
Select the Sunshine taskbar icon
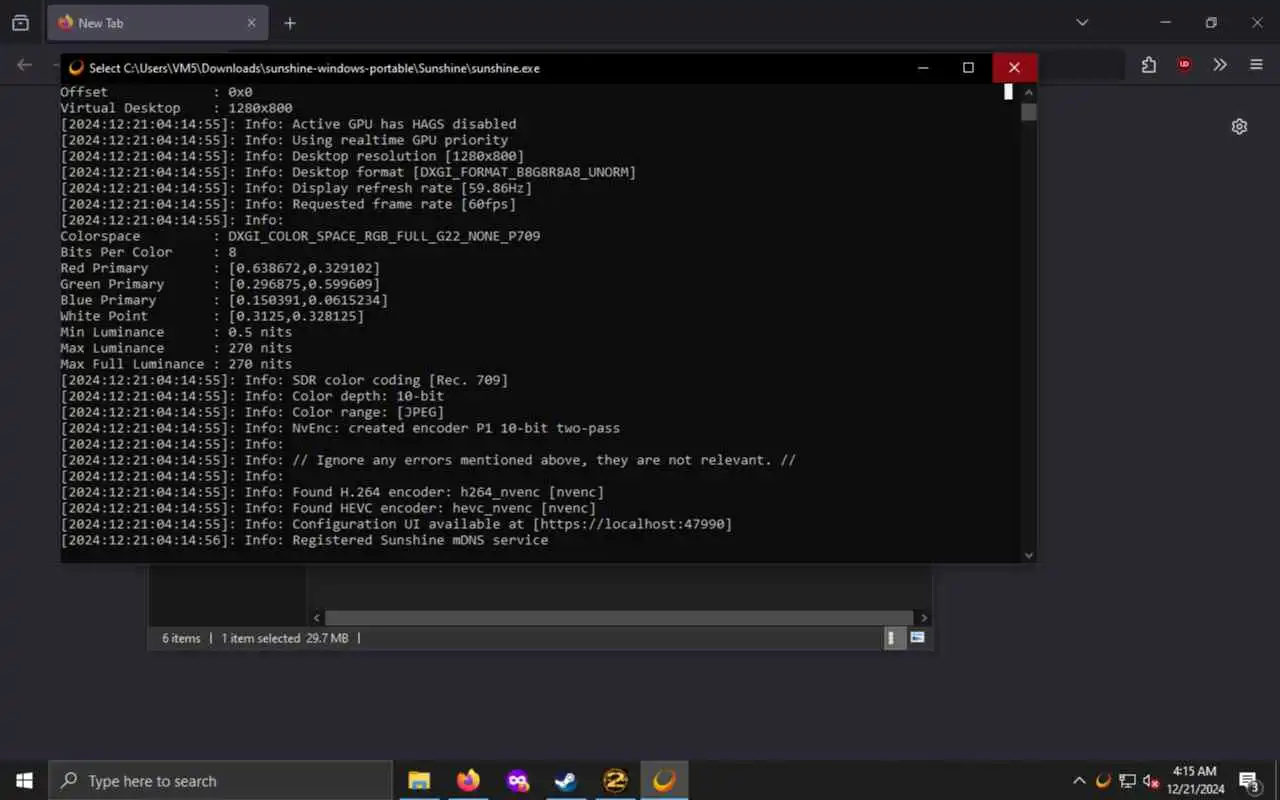click(664, 781)
